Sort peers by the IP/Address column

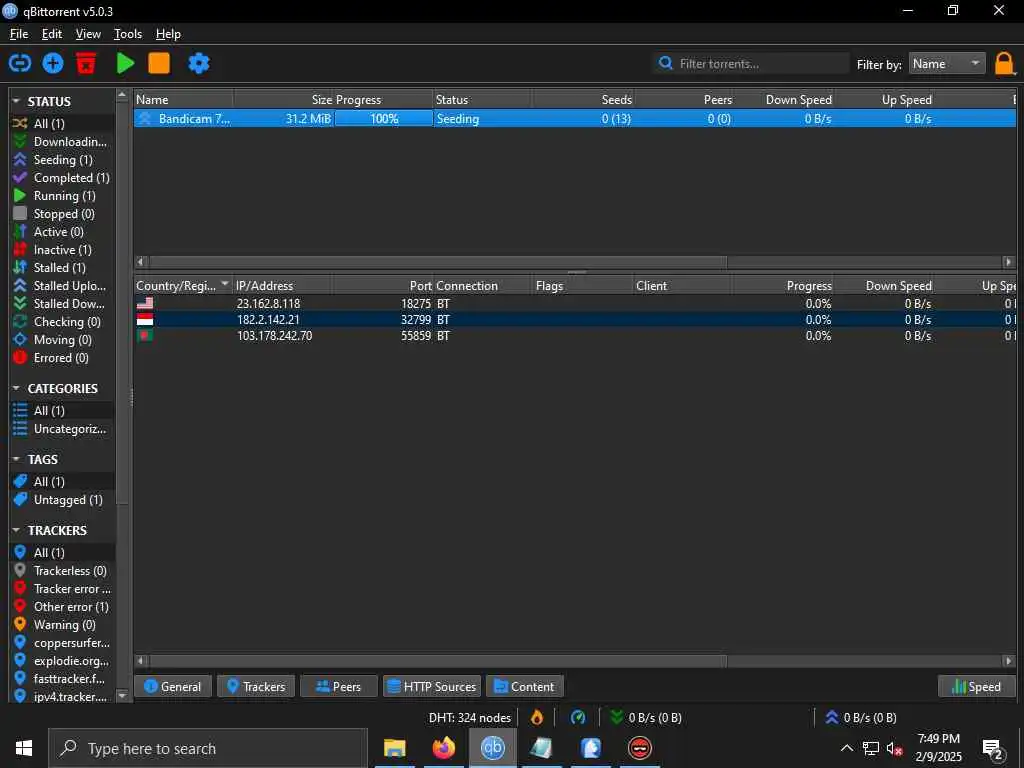point(283,285)
